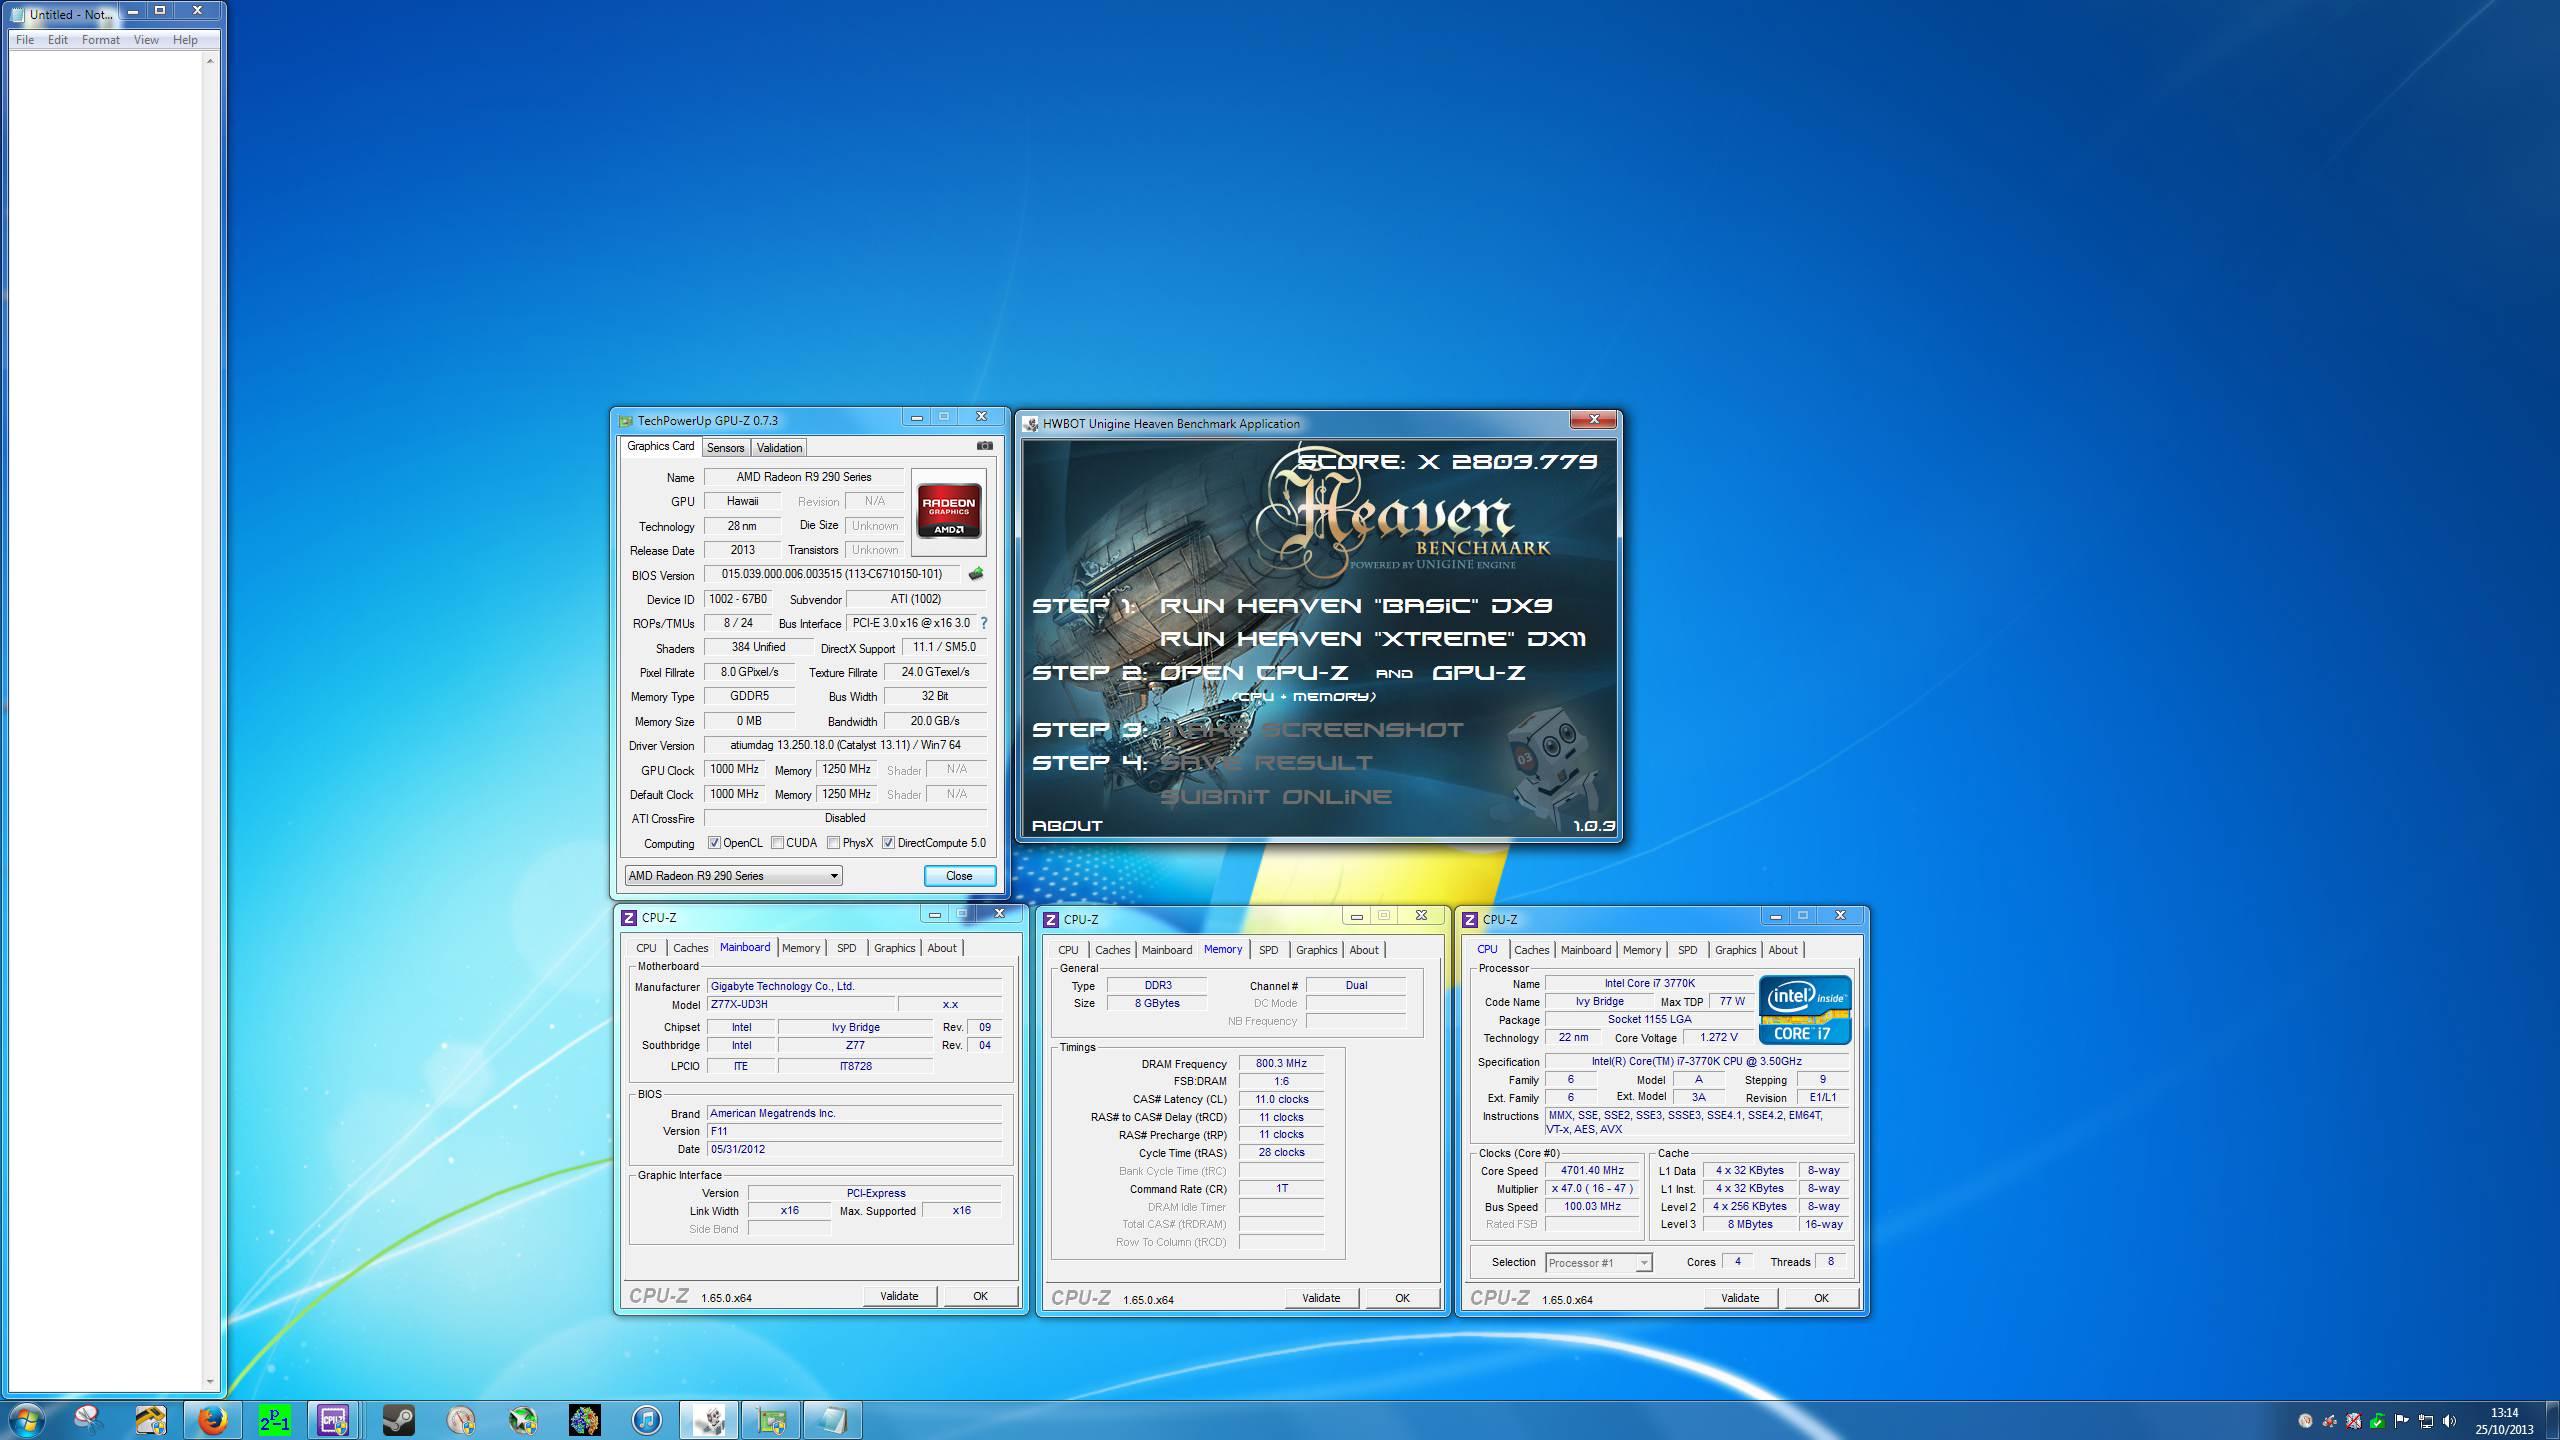Screen dimensions: 2560x1440
Task: Open the volume speaker tray icon
Action: click(2449, 1421)
